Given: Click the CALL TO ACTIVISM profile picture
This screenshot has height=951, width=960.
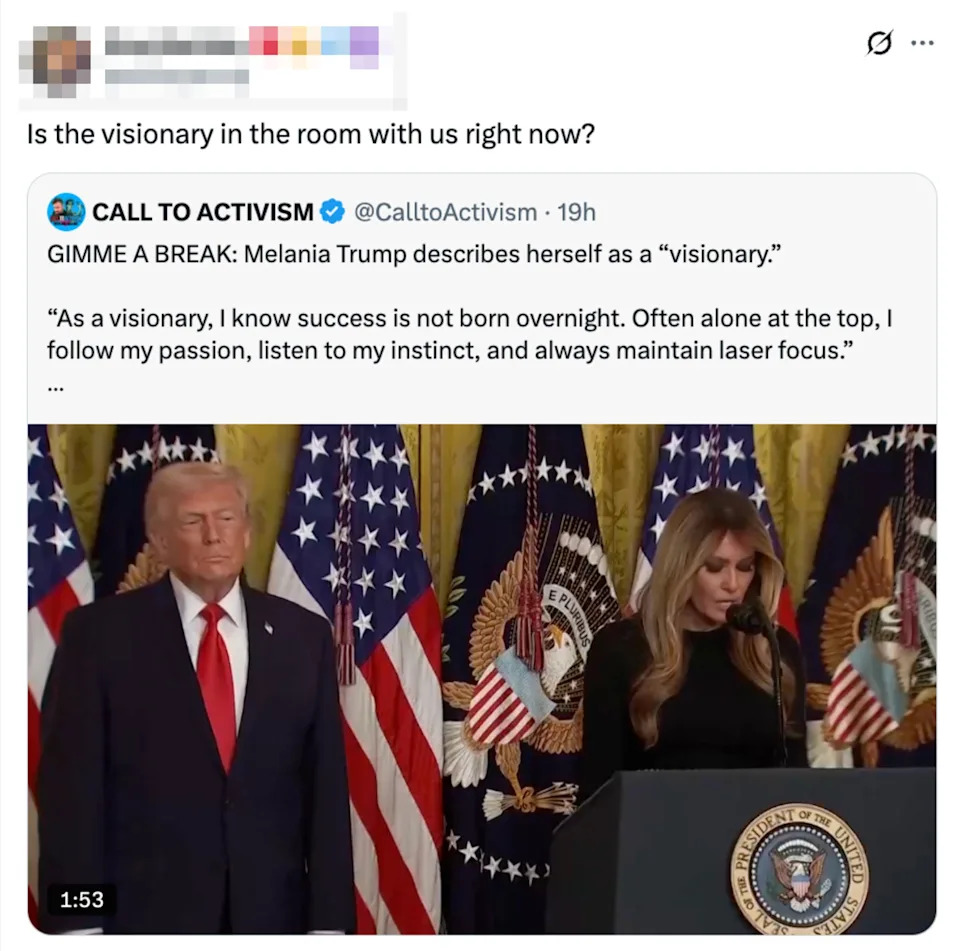Looking at the screenshot, I should (x=66, y=212).
